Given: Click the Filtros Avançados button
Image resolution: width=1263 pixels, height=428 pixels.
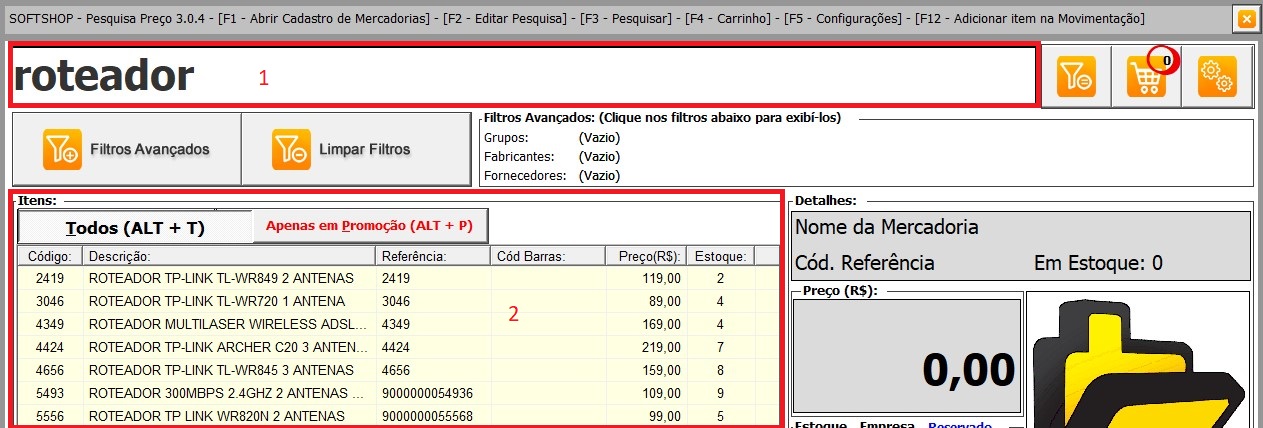Looking at the screenshot, I should 126,150.
